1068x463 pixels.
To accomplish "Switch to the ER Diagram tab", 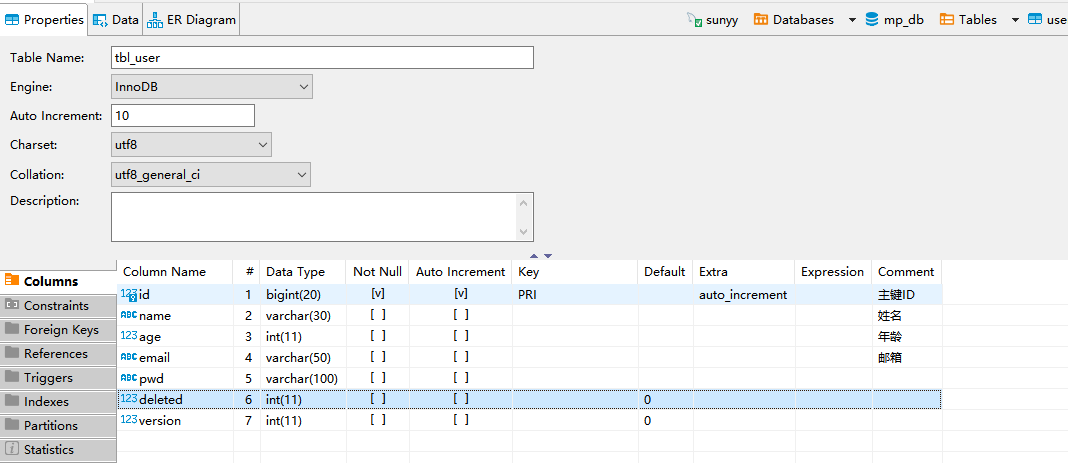I will click(x=192, y=19).
